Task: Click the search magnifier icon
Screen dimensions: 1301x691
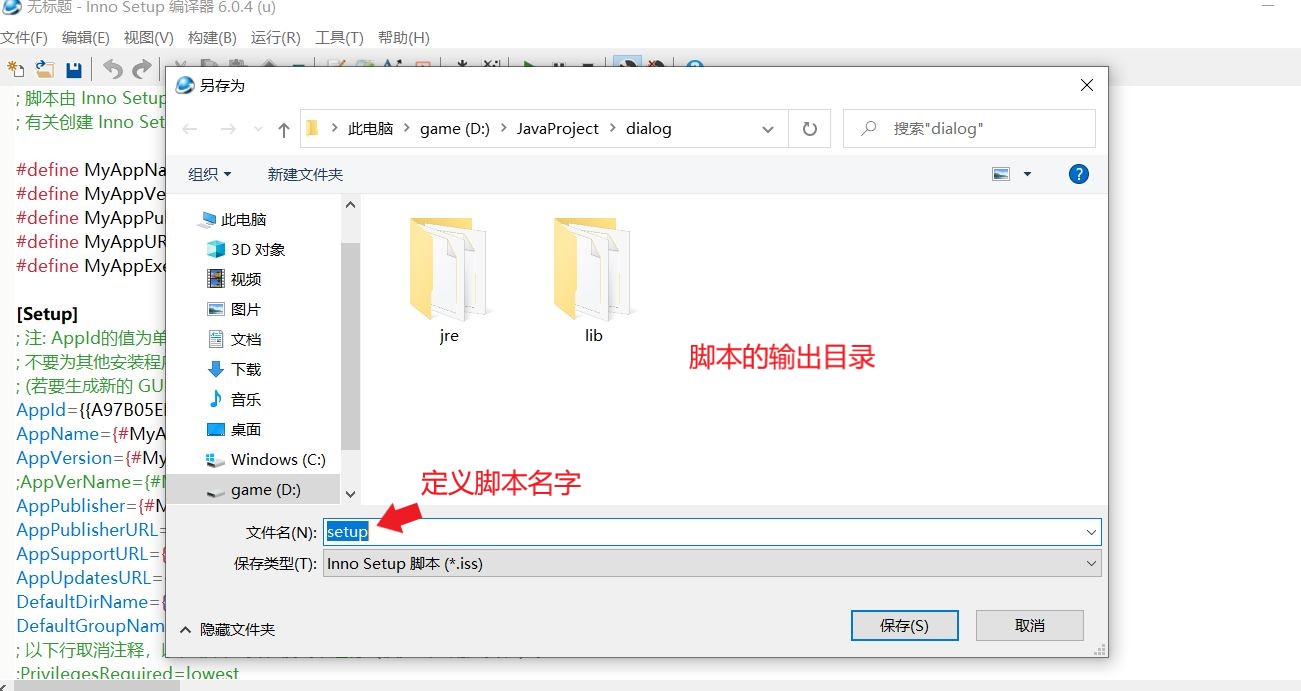Action: coord(869,129)
